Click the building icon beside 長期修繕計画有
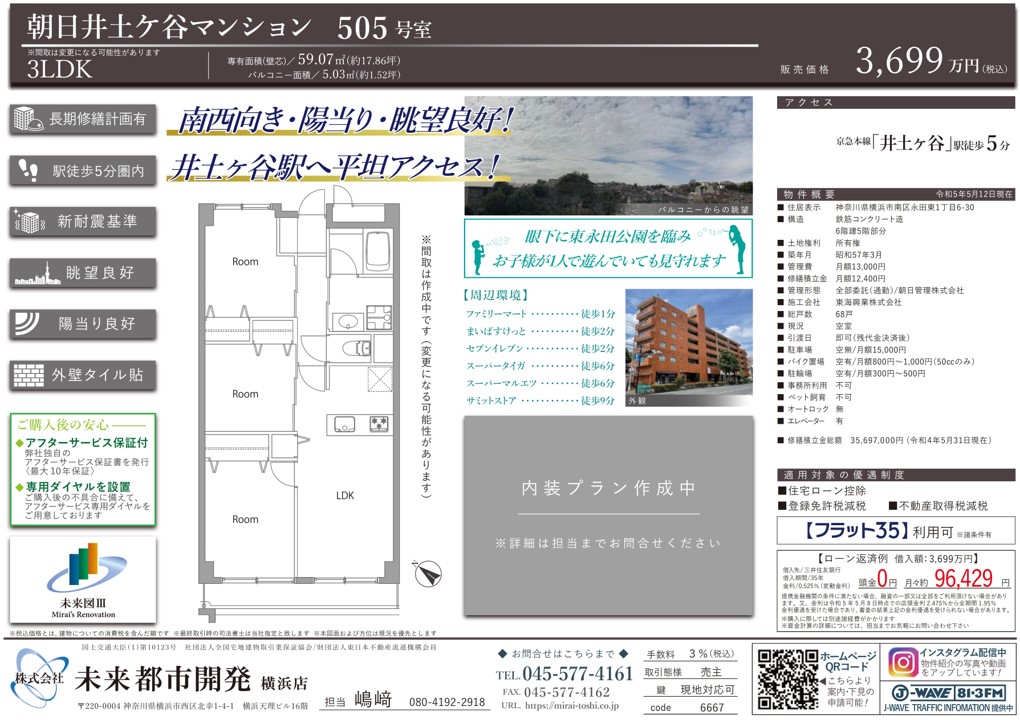 [x=27, y=119]
